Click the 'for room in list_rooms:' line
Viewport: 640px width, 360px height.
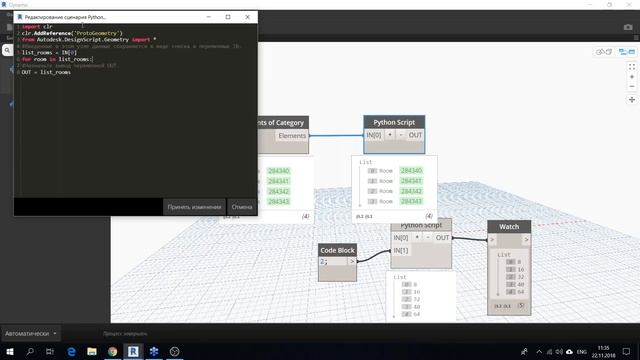pos(58,59)
